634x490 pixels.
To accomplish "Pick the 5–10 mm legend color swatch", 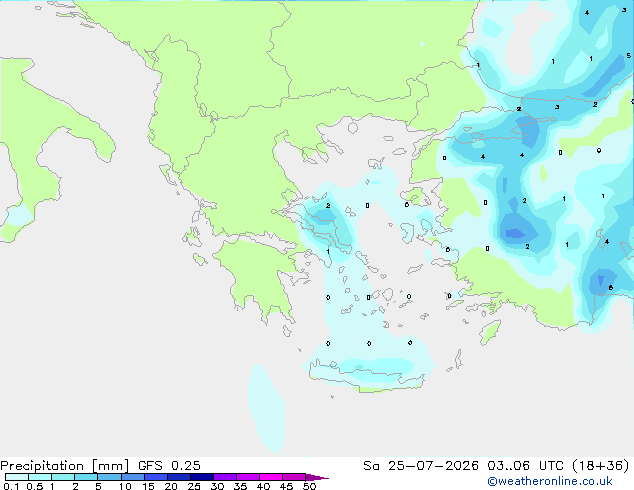I will (109, 477).
